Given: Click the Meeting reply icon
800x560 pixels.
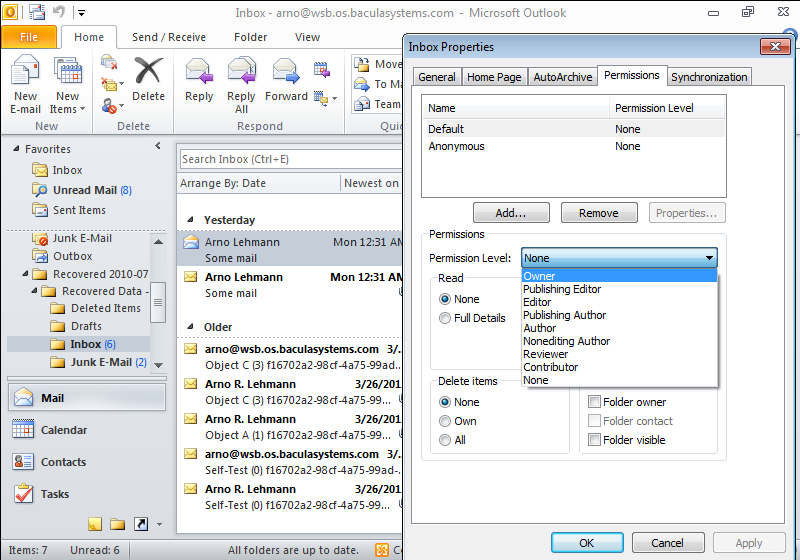Looking at the screenshot, I should click(x=321, y=69).
